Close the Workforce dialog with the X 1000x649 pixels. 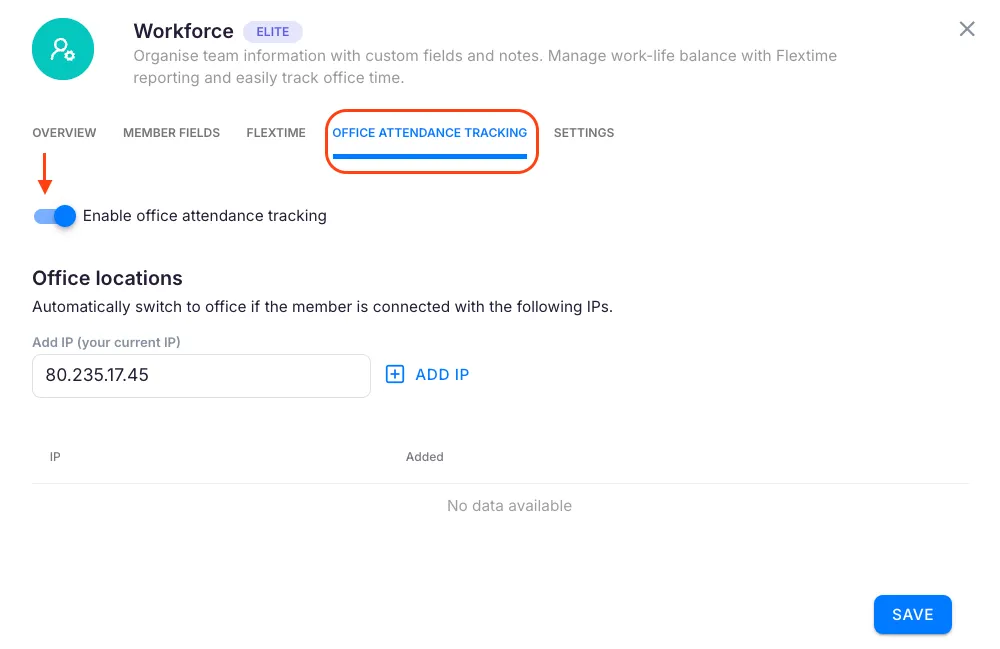point(967,29)
